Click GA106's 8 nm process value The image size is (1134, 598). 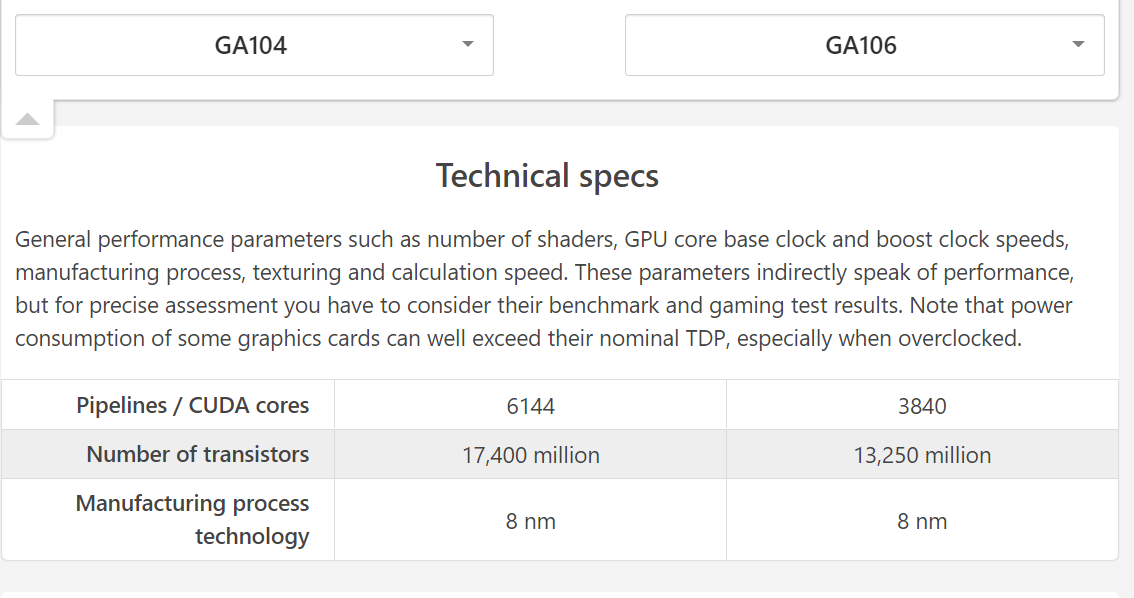point(922,521)
